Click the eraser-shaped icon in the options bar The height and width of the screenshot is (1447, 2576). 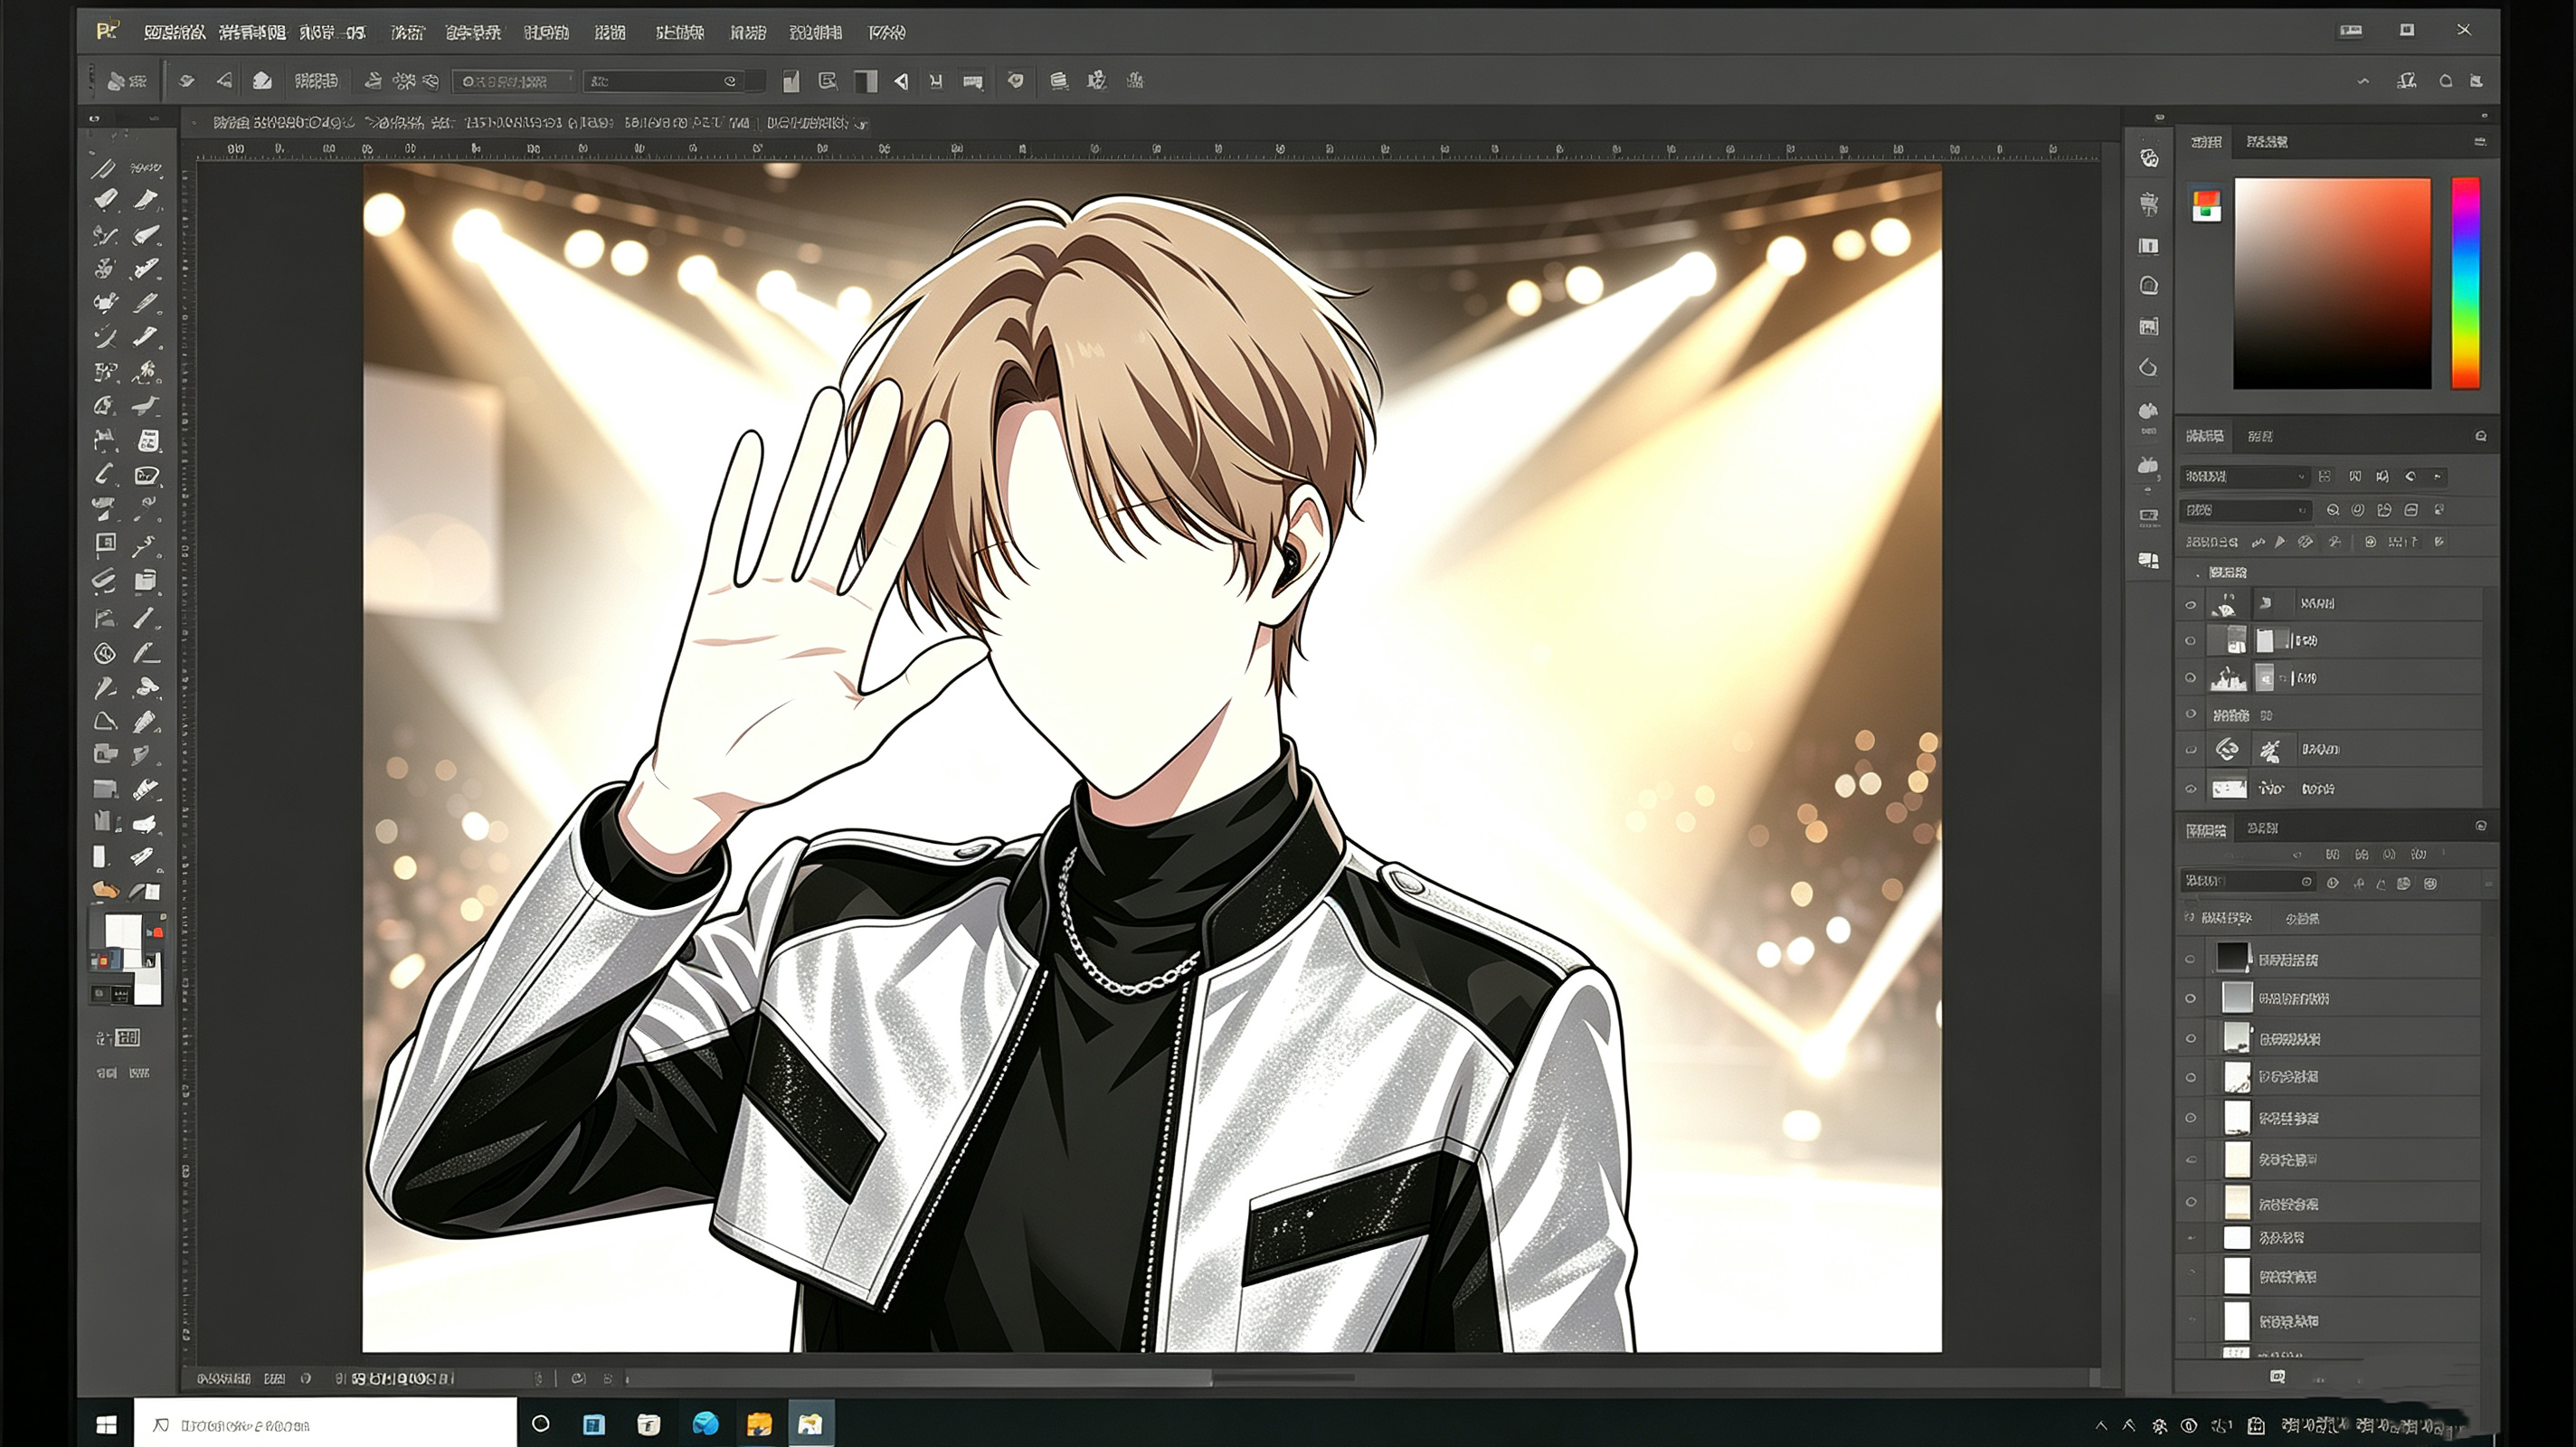pos(262,80)
